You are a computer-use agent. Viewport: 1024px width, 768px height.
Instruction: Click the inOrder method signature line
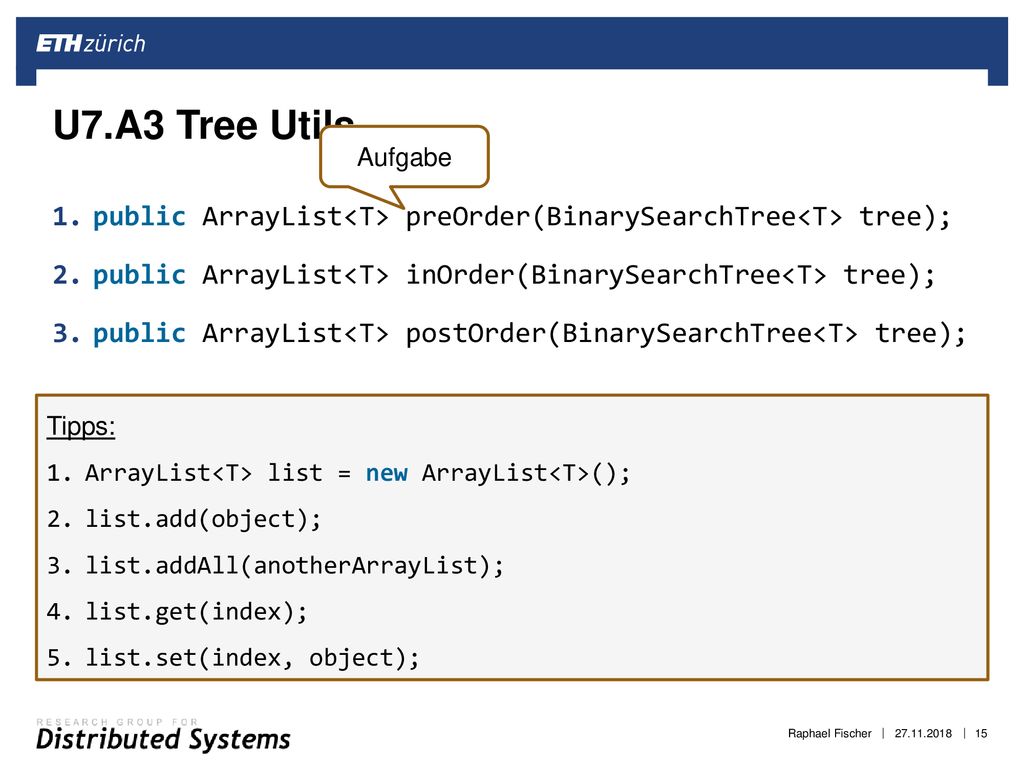[494, 274]
